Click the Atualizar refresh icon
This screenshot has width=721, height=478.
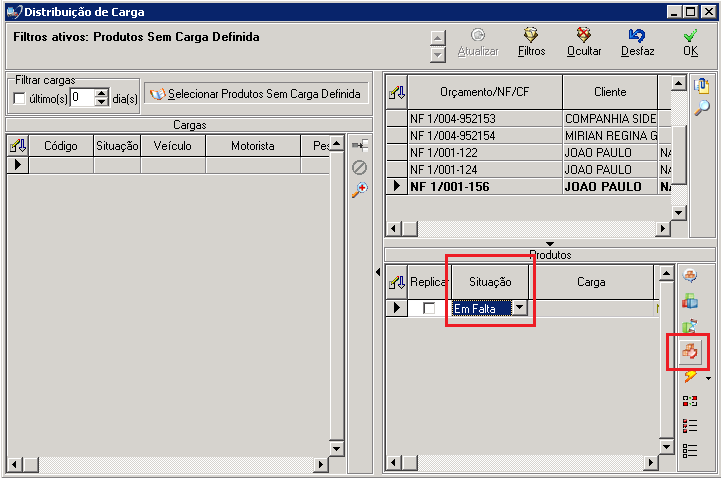coord(478,35)
